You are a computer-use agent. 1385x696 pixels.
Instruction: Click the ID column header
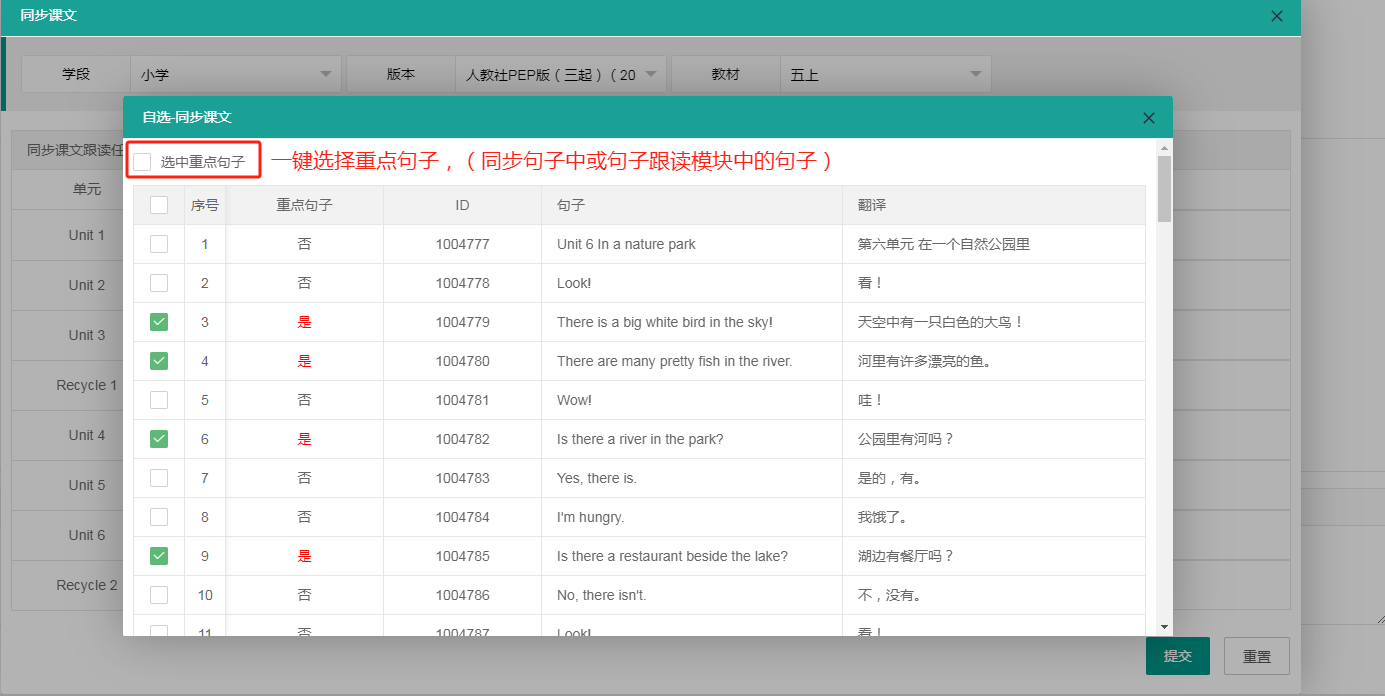tap(462, 205)
